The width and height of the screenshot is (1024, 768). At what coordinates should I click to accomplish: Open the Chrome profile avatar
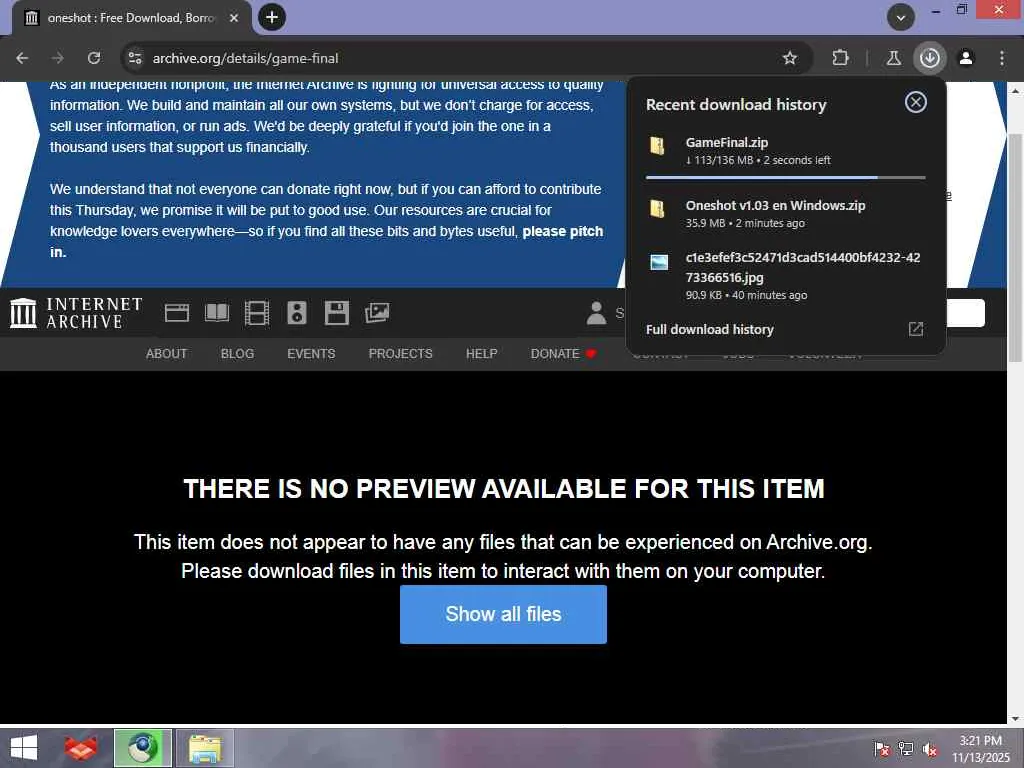click(966, 58)
